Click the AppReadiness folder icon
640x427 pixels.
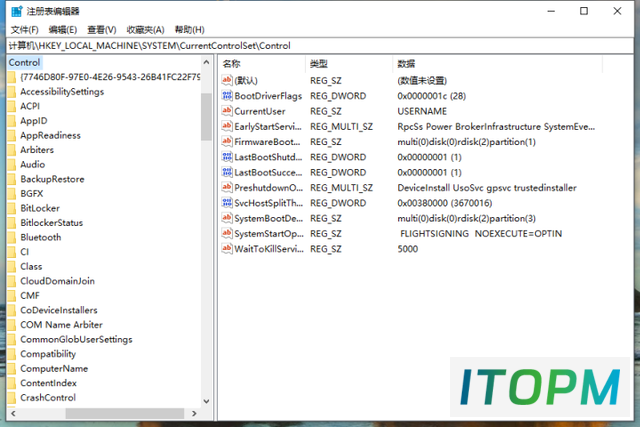click(x=12, y=135)
